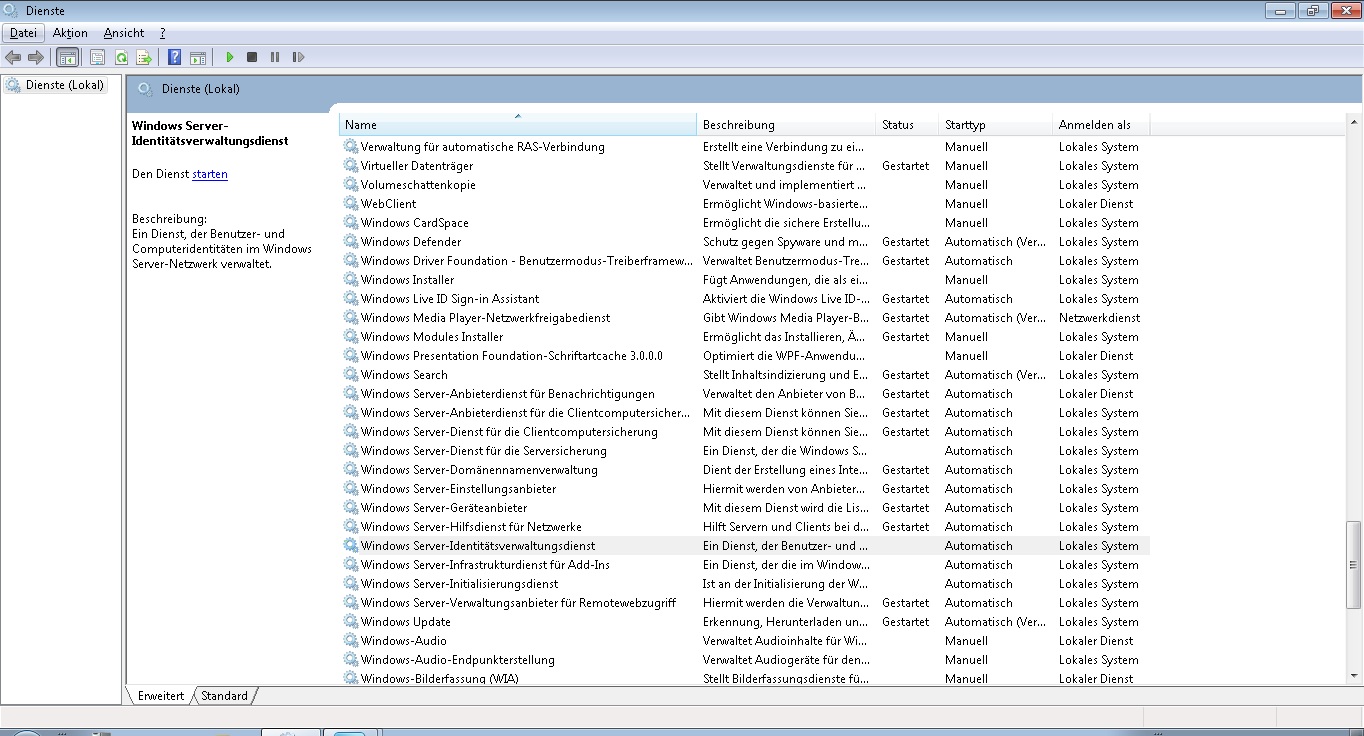Image resolution: width=1364 pixels, height=736 pixels.
Task: Click the Back arrow in the toolbar
Action: (x=13, y=57)
